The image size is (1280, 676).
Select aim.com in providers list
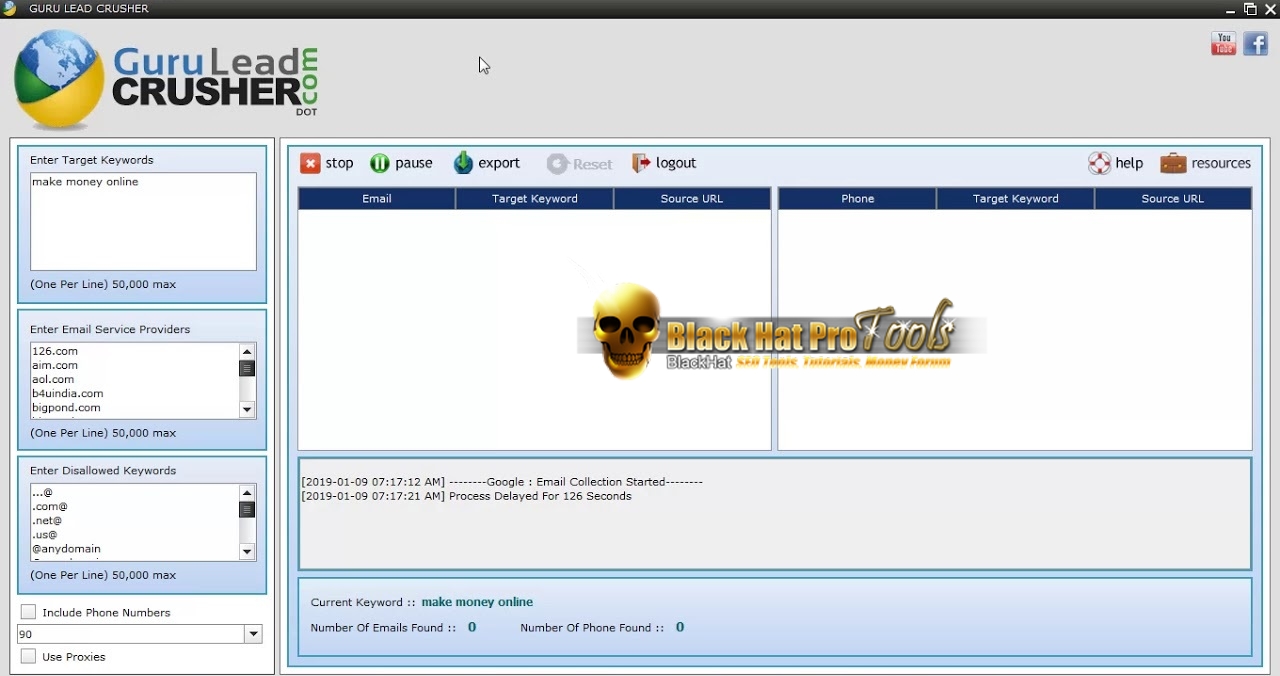(x=55, y=365)
